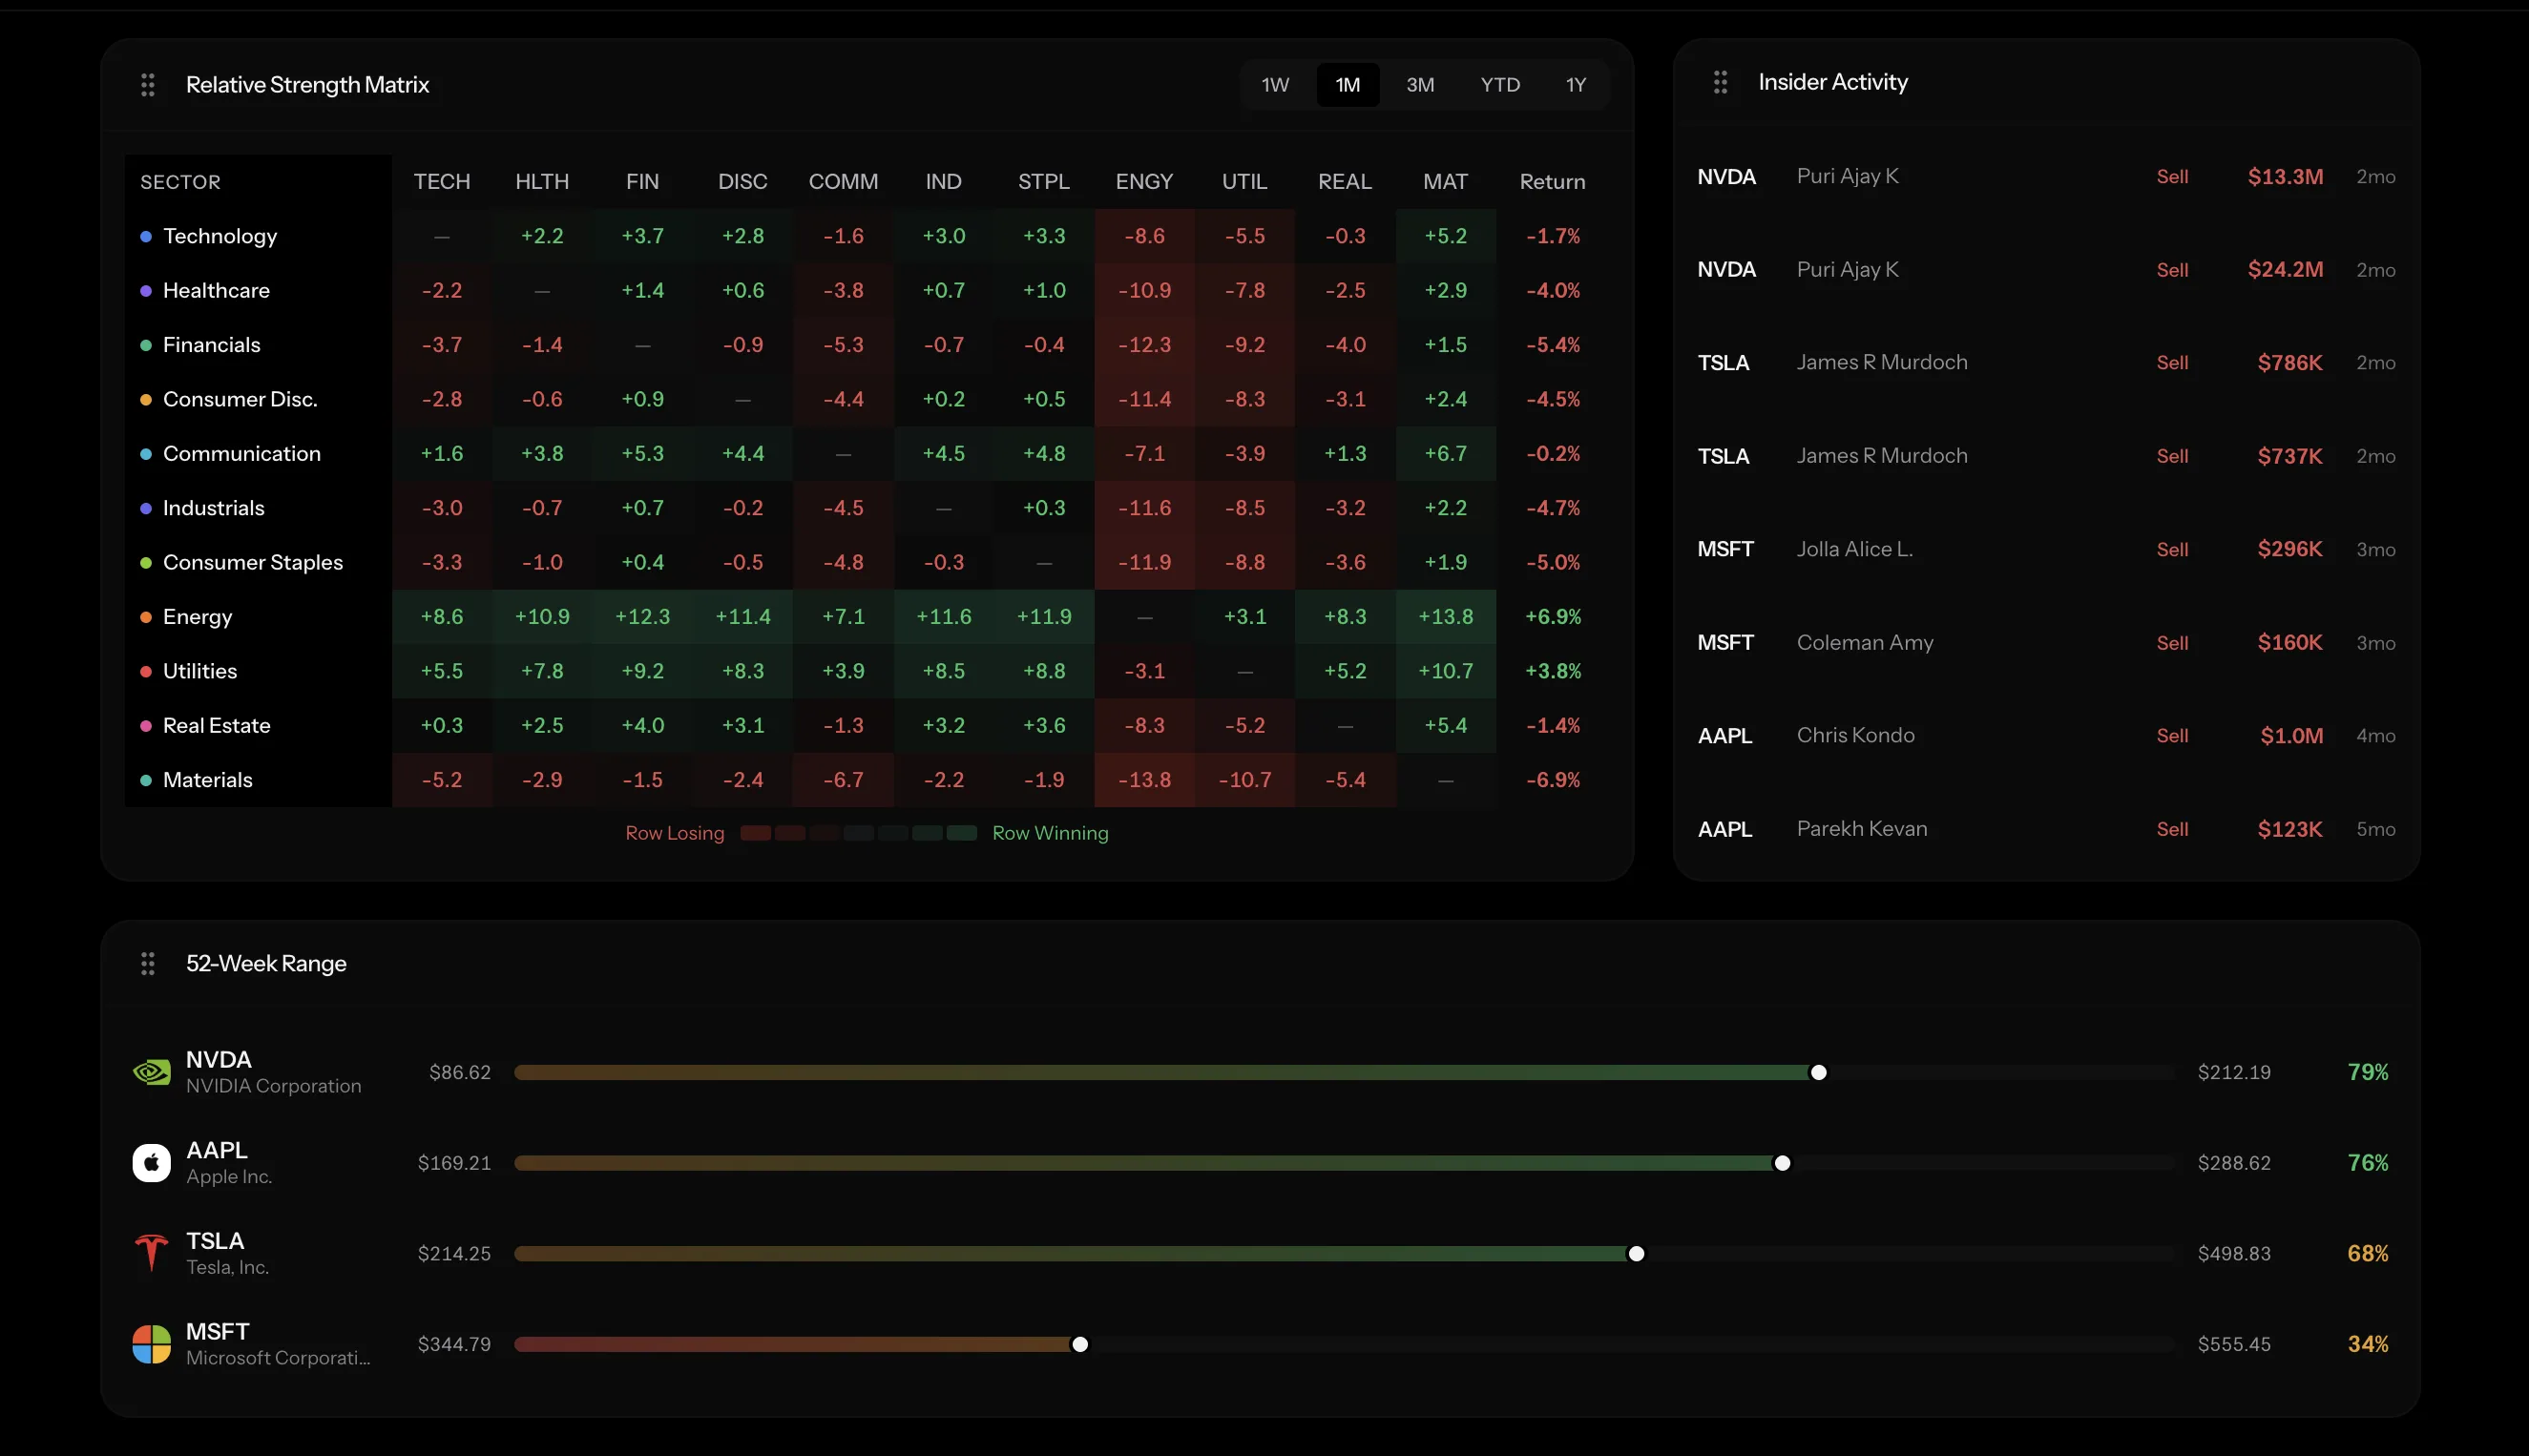Toggle the Technology sector indicator dot
Image resolution: width=2529 pixels, height=1456 pixels.
click(x=145, y=236)
